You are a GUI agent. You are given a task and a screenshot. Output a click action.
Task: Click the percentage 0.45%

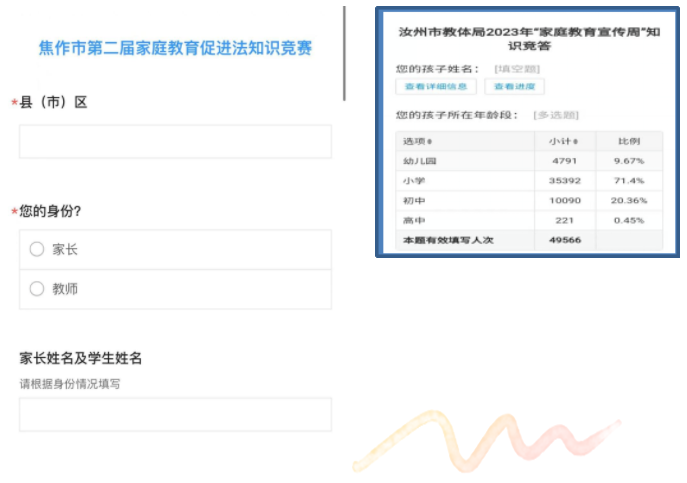pyautogui.click(x=629, y=220)
